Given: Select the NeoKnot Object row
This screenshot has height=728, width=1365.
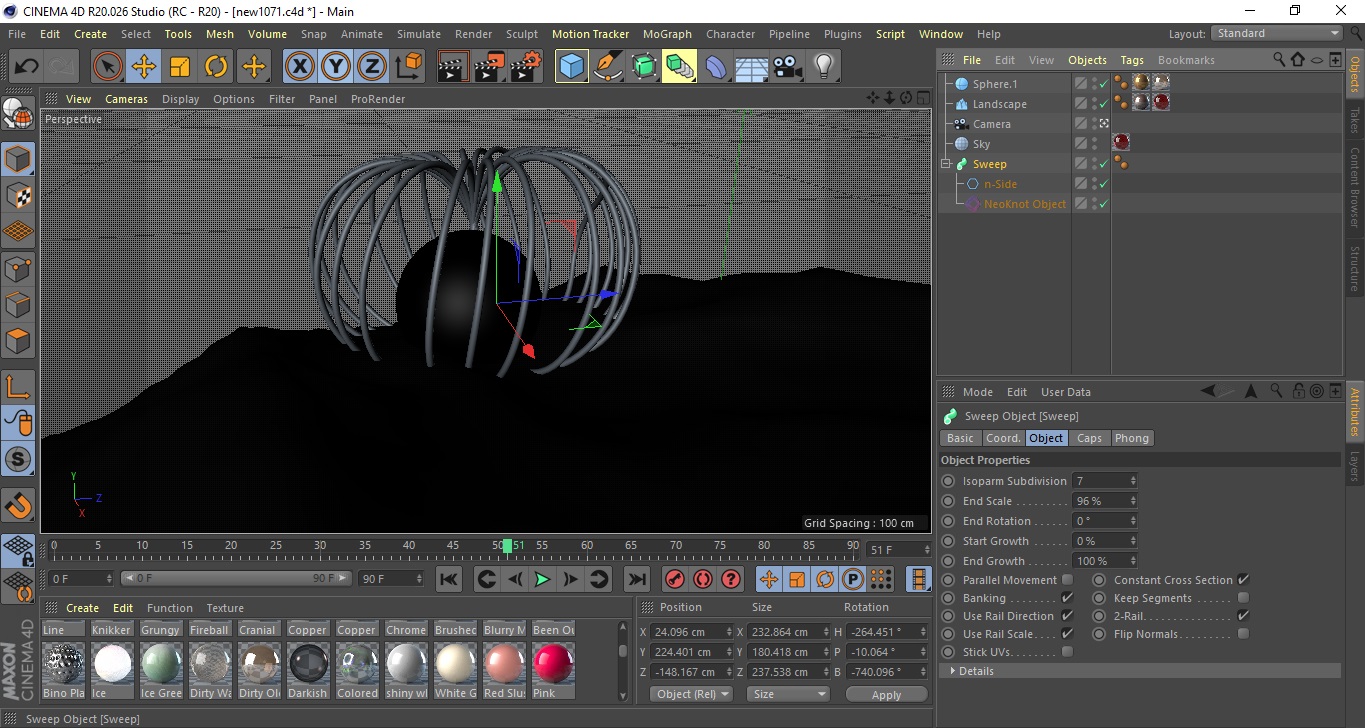Looking at the screenshot, I should [1024, 204].
